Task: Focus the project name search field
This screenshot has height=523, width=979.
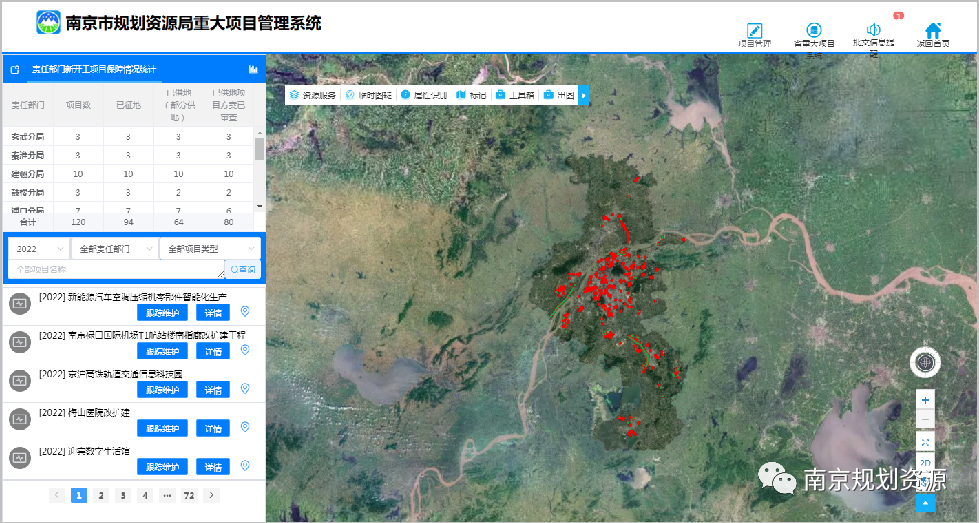Action: (x=116, y=269)
